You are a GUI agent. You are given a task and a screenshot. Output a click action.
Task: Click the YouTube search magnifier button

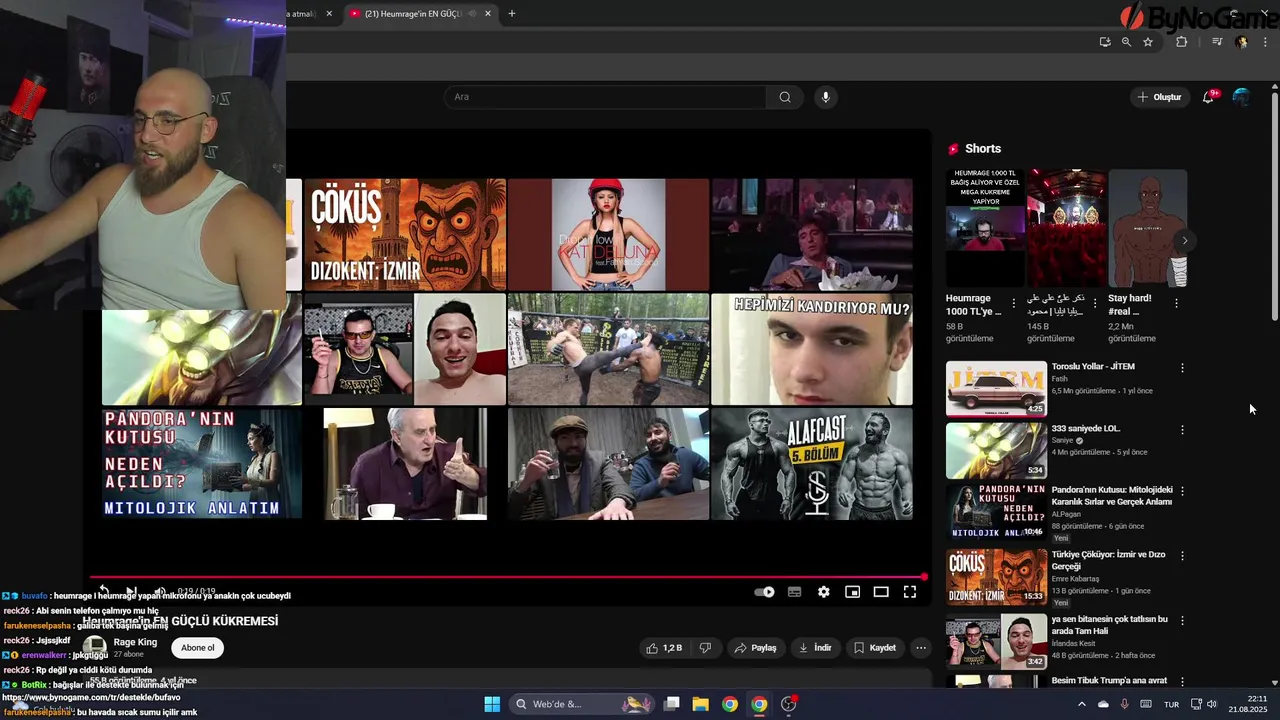[x=785, y=97]
